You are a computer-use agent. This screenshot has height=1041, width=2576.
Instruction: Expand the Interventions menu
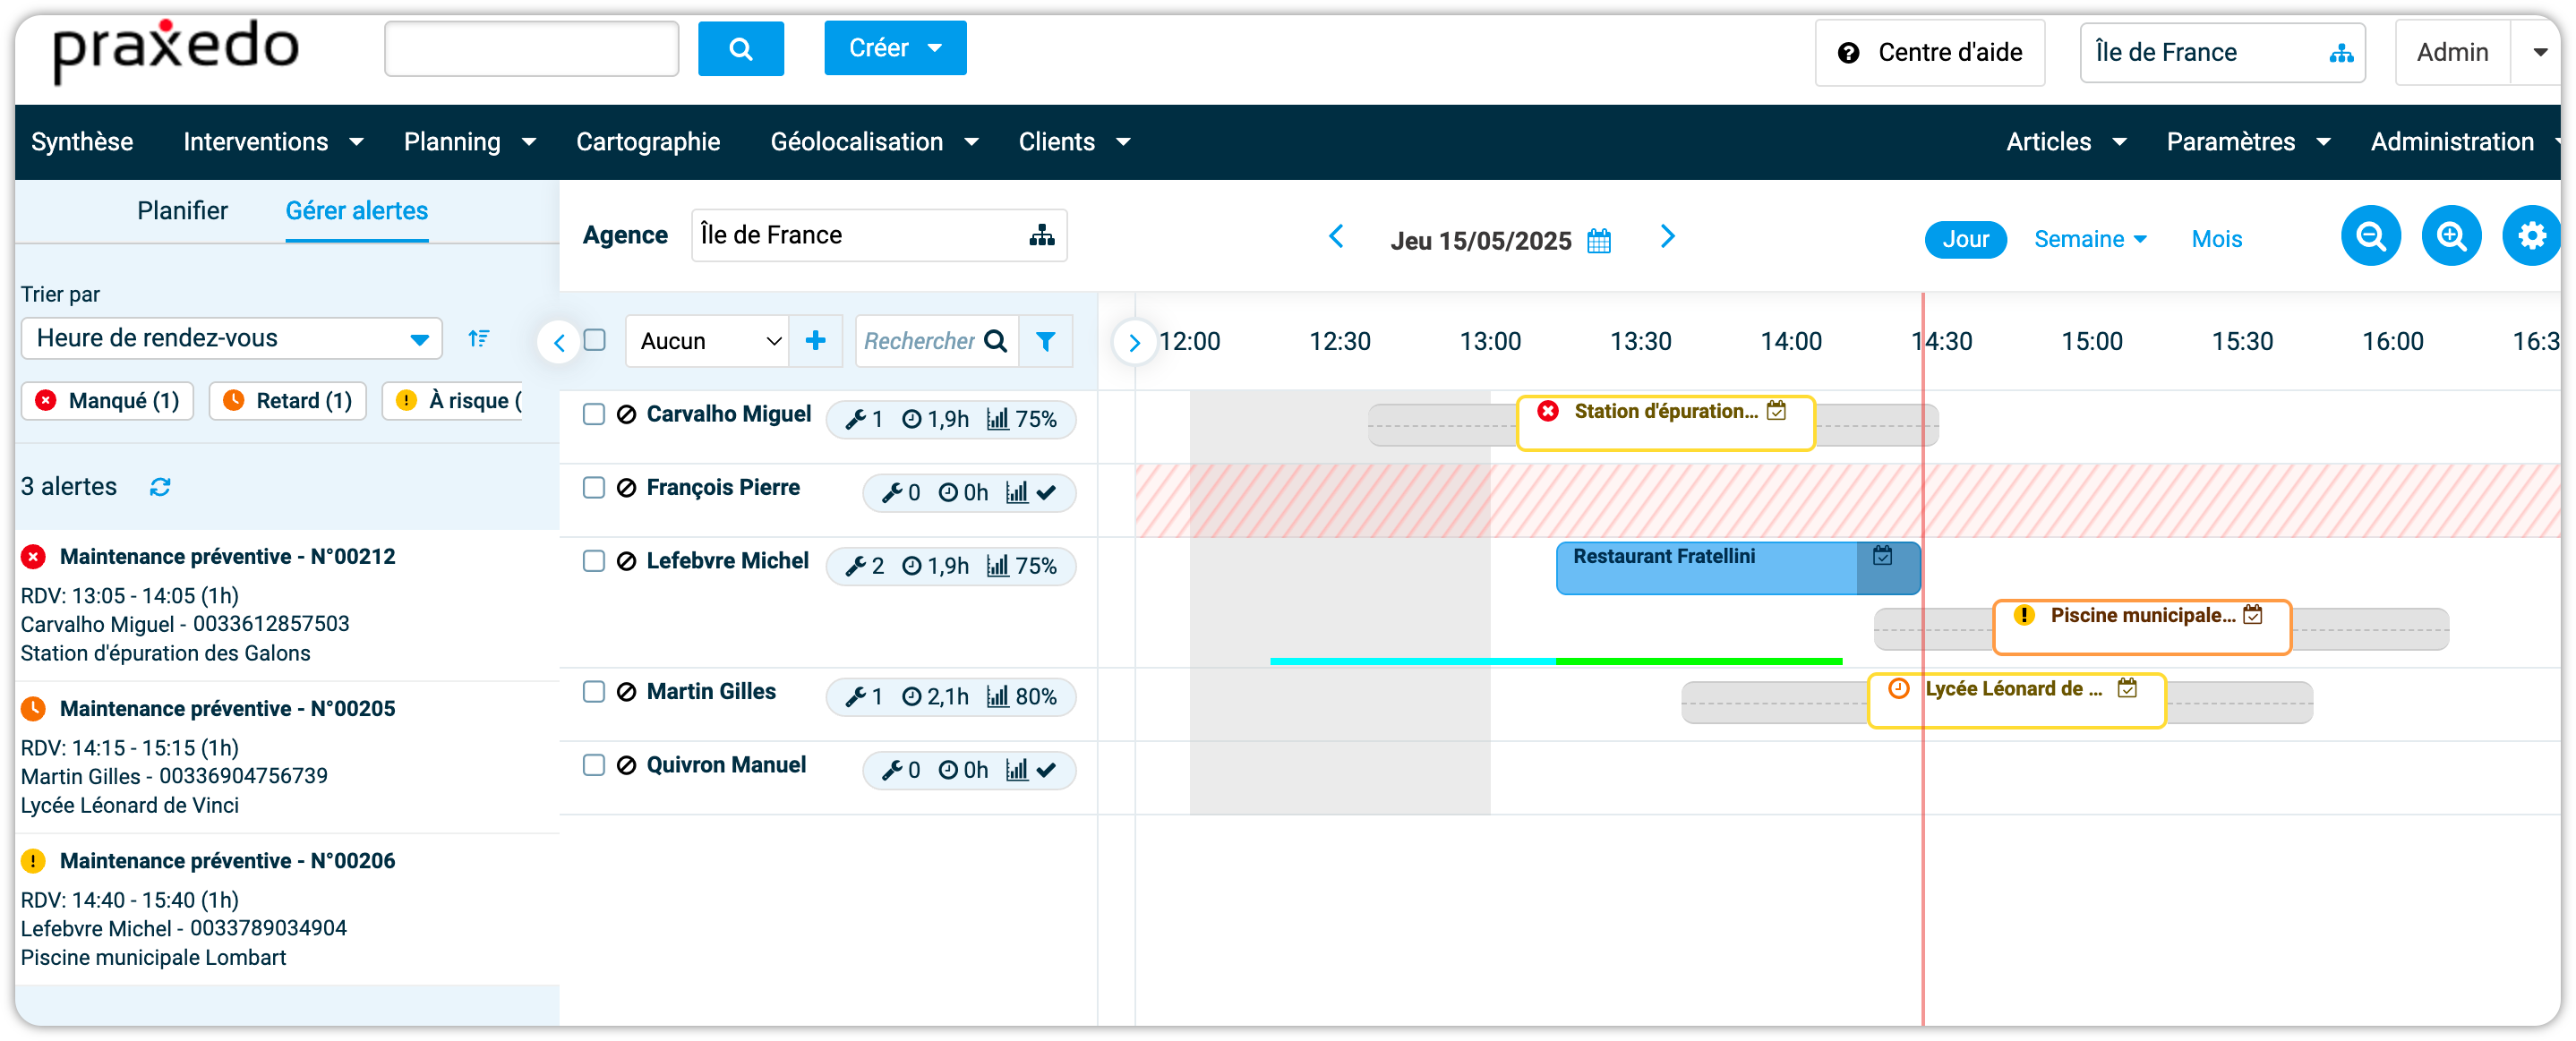pos(273,142)
